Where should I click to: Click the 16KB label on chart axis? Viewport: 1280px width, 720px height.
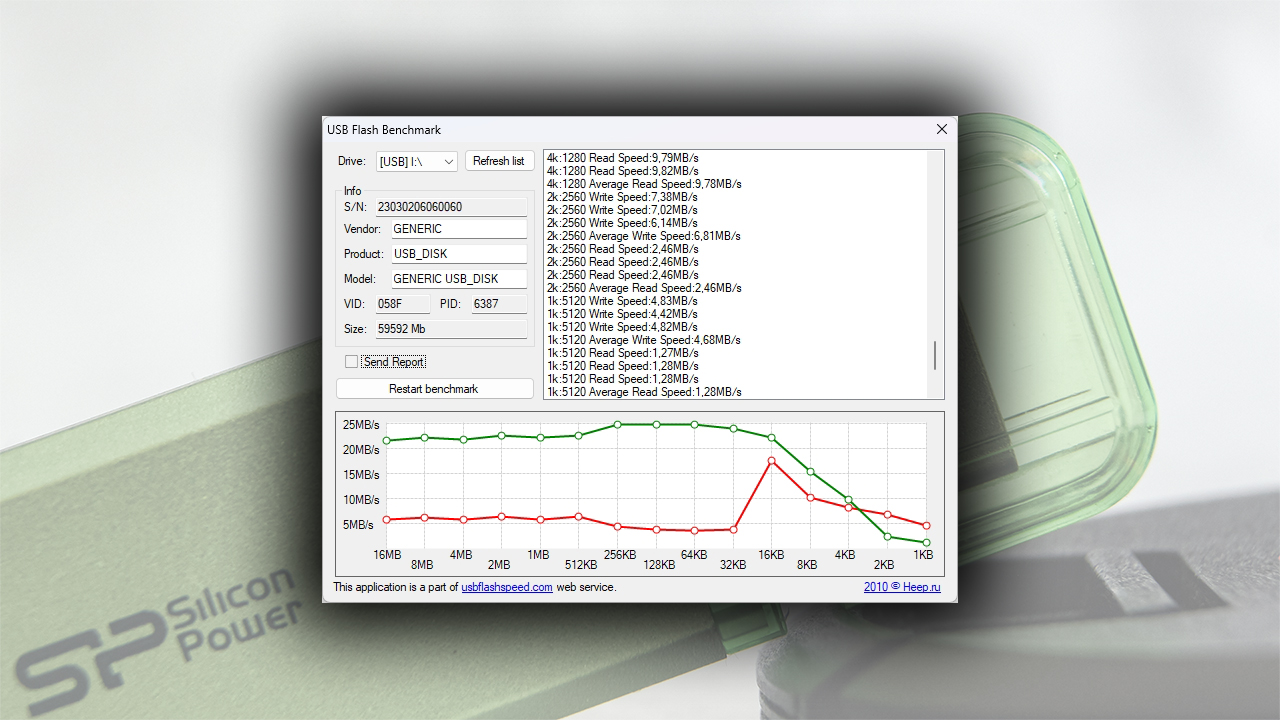point(771,555)
